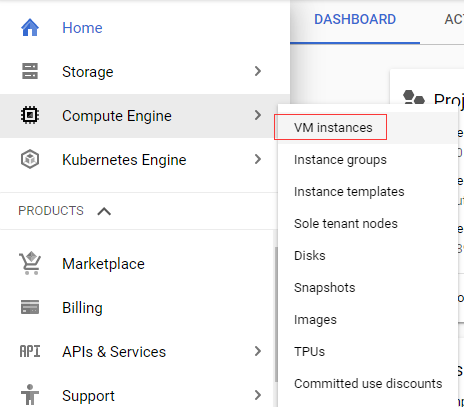Click the Support person icon
Image resolution: width=464 pixels, height=407 pixels.
30,395
